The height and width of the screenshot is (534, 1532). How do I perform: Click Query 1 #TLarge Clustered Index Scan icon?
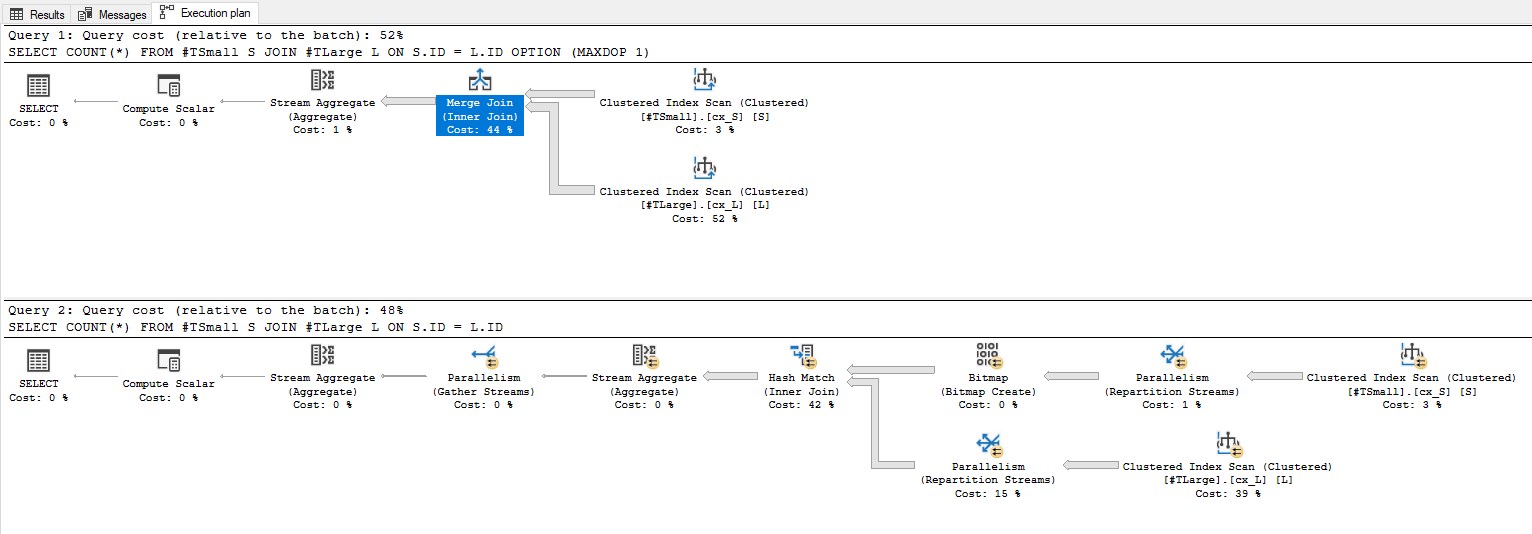pos(704,169)
